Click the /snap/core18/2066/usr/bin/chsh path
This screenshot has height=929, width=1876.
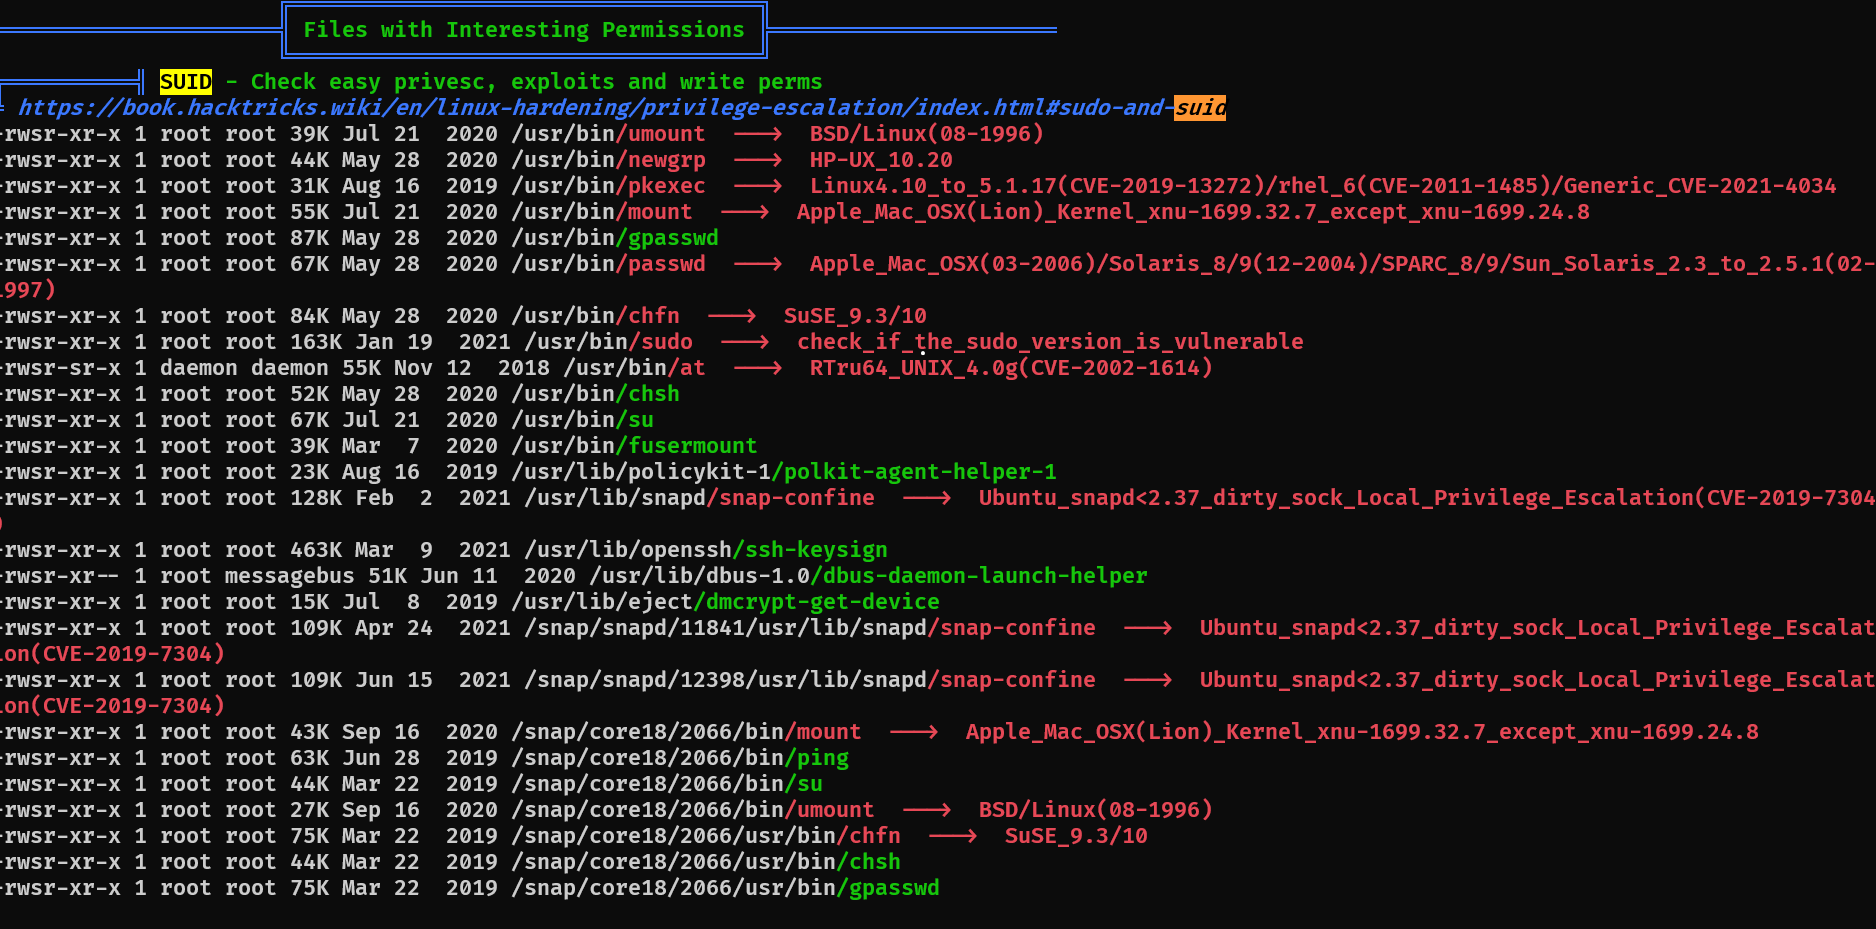(x=706, y=862)
